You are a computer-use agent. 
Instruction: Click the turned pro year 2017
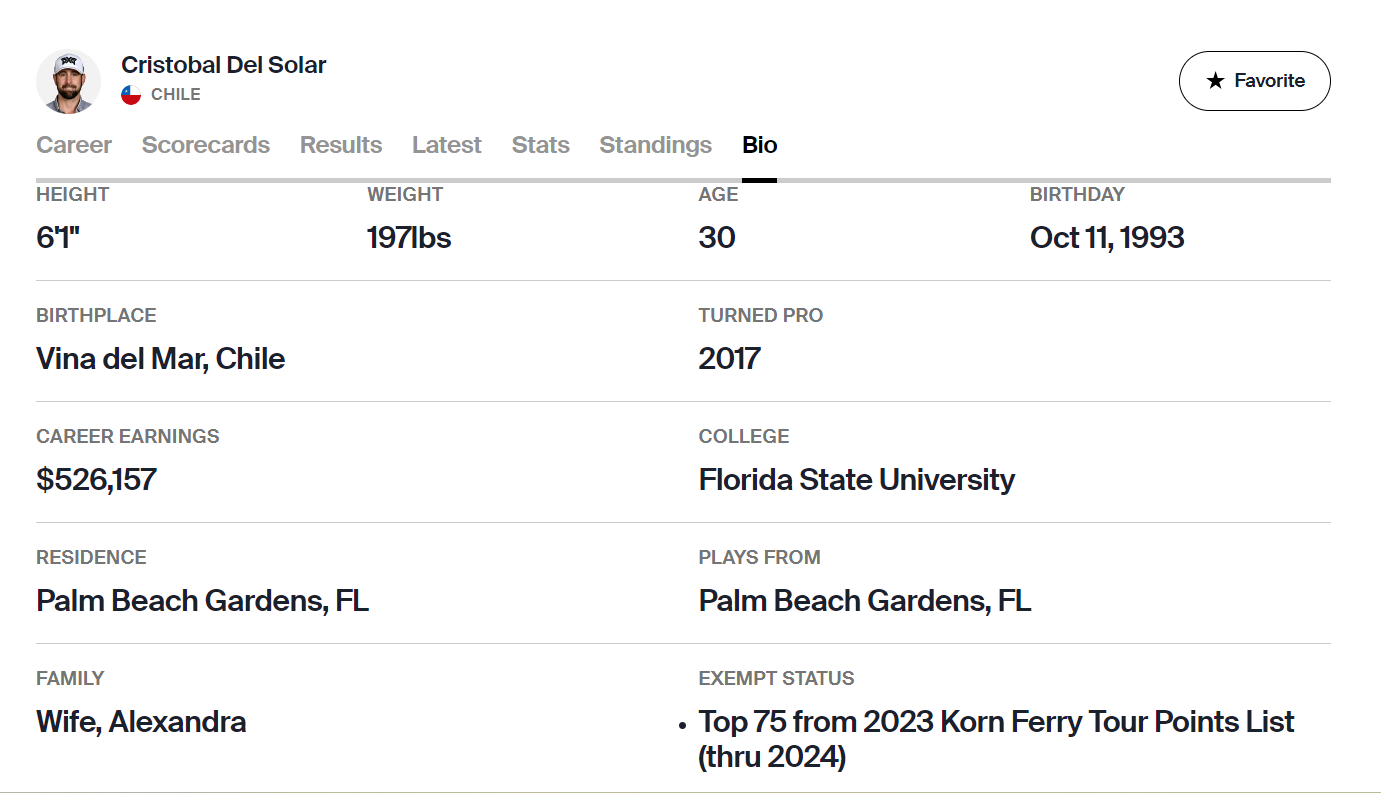[730, 359]
